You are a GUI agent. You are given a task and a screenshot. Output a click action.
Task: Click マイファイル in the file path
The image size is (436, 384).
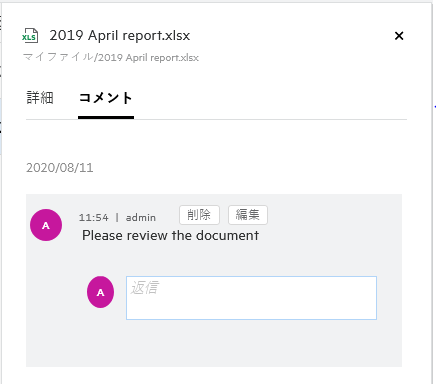pos(58,57)
